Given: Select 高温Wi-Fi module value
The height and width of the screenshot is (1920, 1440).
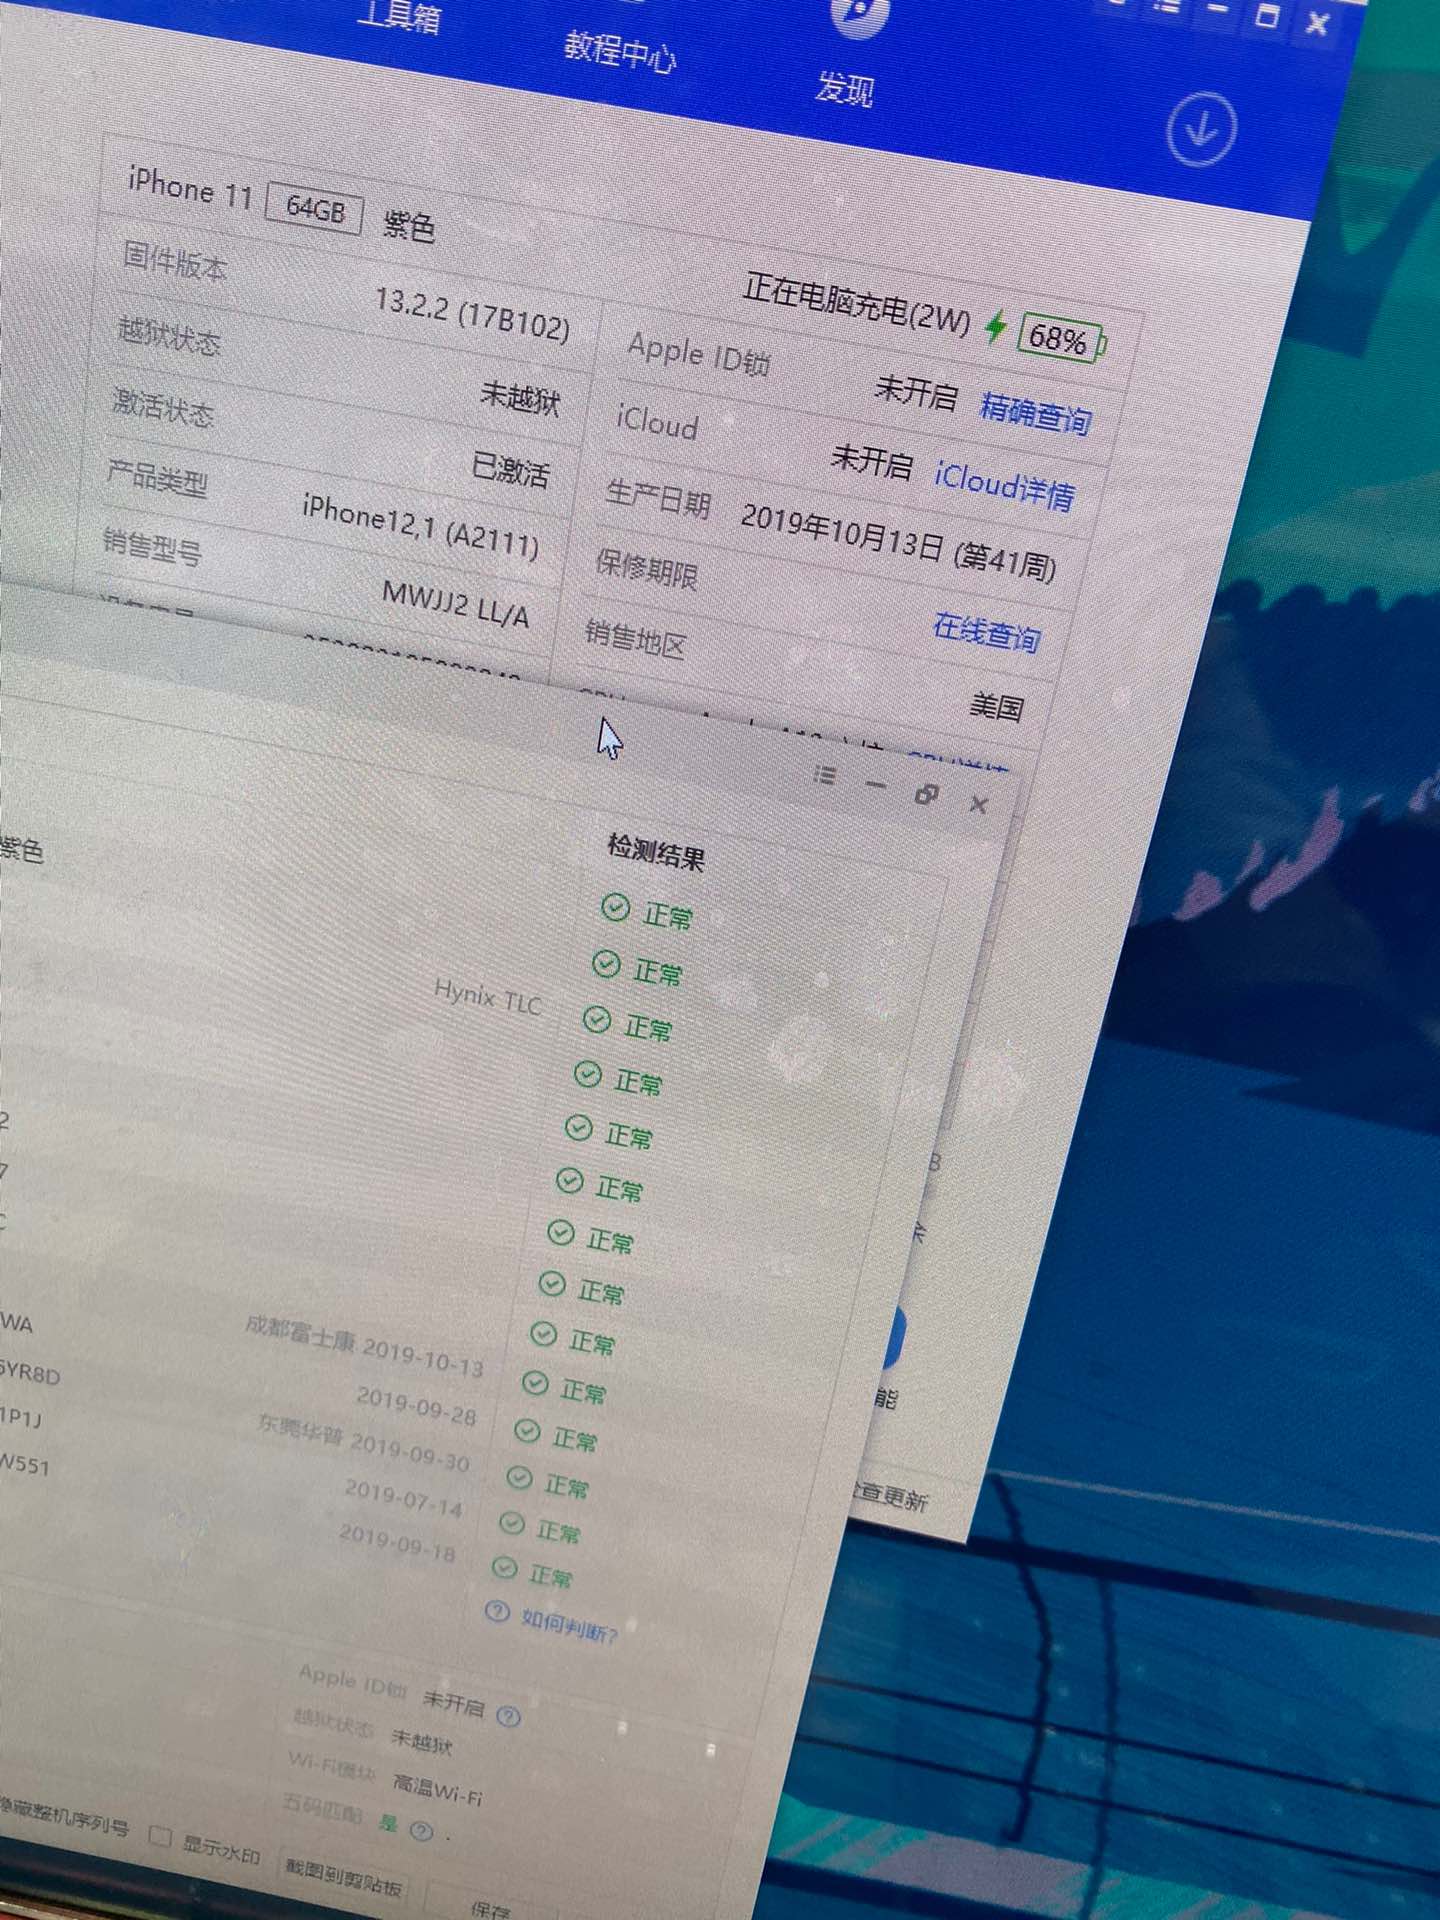Looking at the screenshot, I should [x=437, y=1788].
